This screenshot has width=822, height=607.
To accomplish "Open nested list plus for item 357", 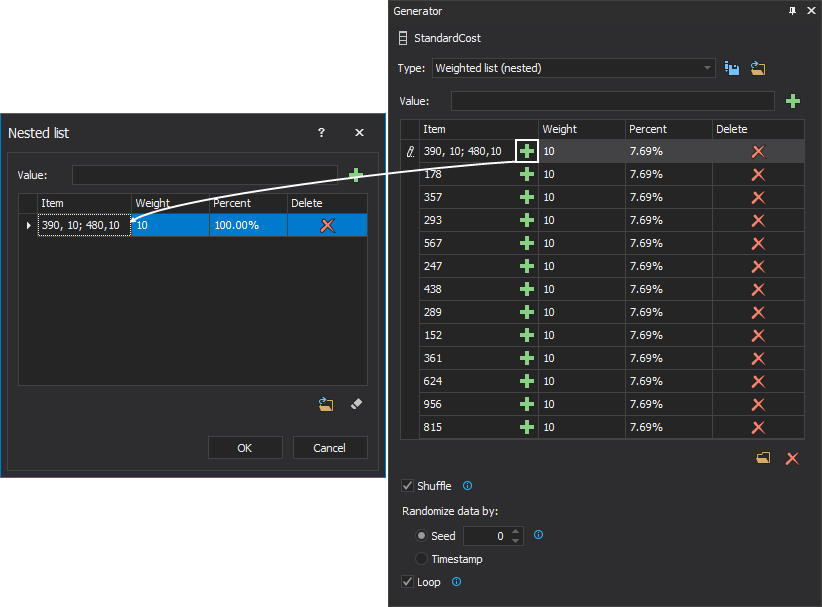I will click(526, 197).
